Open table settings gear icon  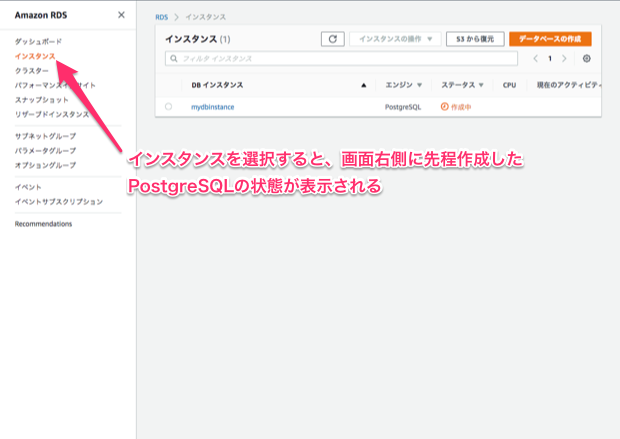pyautogui.click(x=586, y=59)
